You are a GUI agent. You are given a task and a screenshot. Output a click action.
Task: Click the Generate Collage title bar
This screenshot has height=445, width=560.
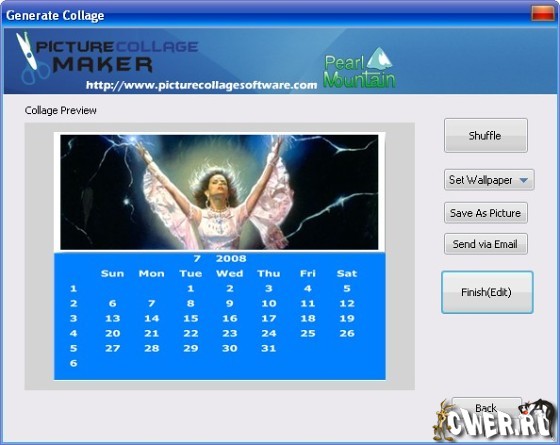click(x=264, y=15)
